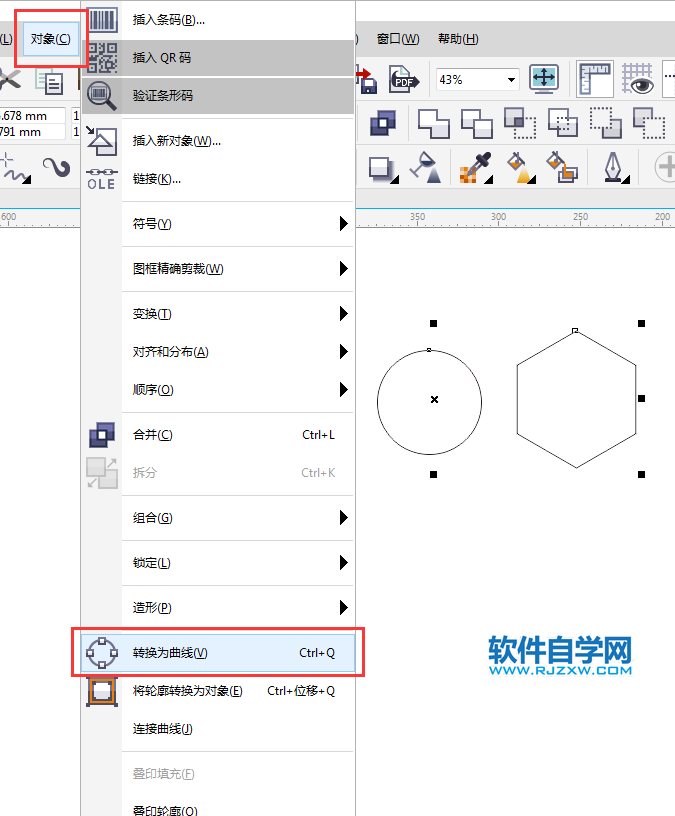
Task: Click the validate barcode magnifier icon
Action: (x=101, y=96)
